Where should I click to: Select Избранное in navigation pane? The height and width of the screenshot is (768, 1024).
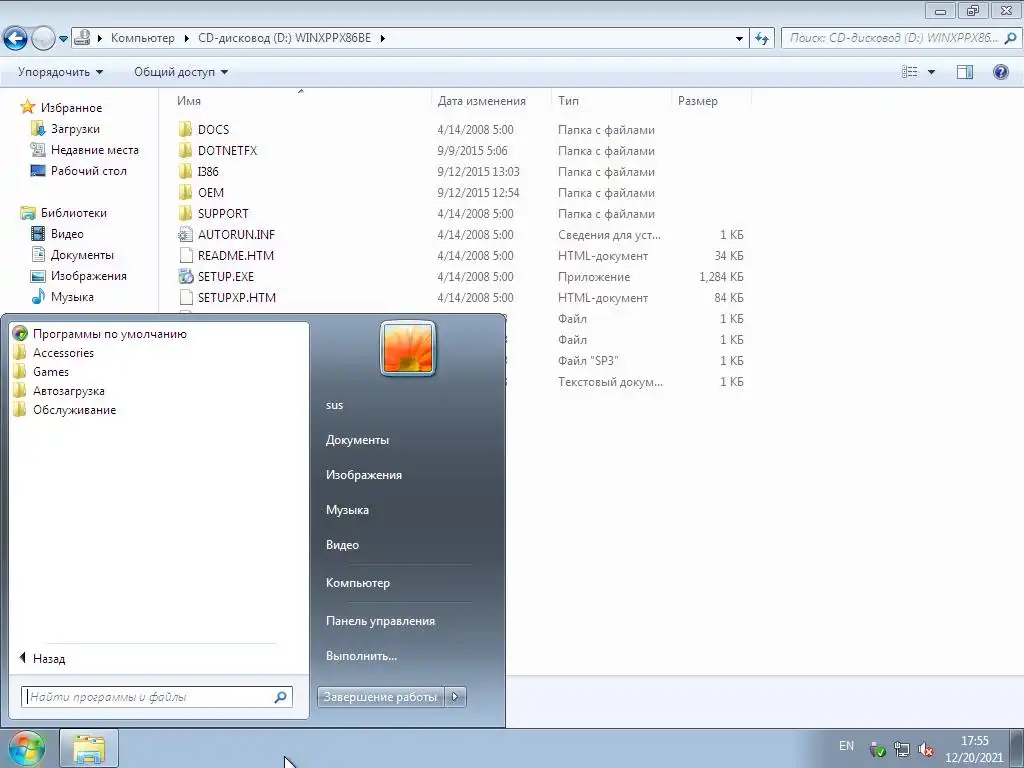pos(71,108)
